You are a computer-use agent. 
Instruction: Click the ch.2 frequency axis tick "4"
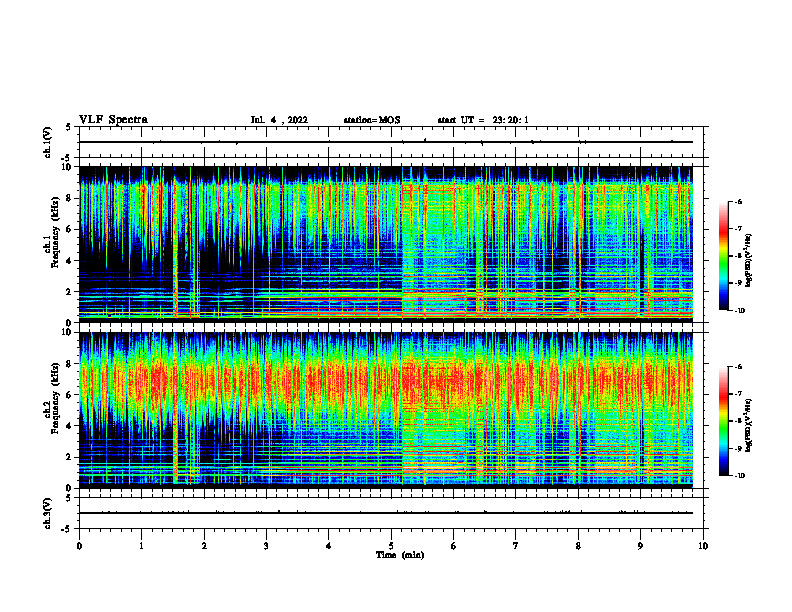(70, 426)
